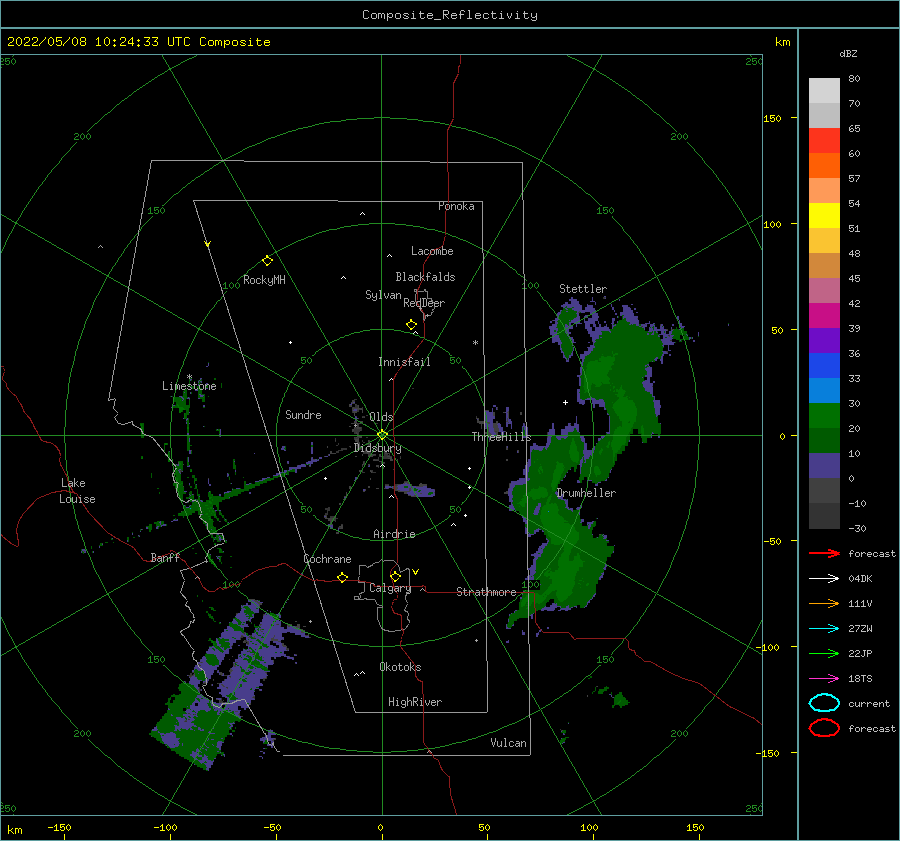Viewport: 900px width, 841px height.
Task: Click the Banff label
Action: pos(165,558)
